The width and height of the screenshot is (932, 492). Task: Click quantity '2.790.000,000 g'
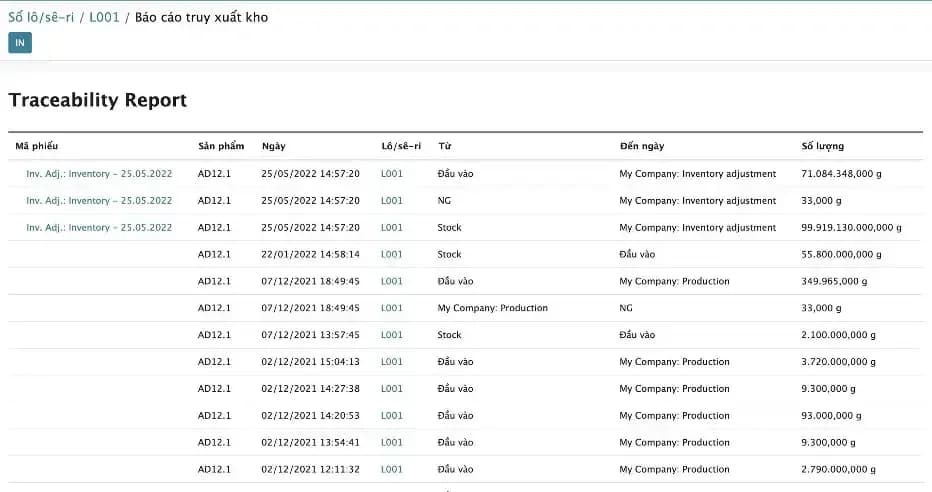(838, 469)
